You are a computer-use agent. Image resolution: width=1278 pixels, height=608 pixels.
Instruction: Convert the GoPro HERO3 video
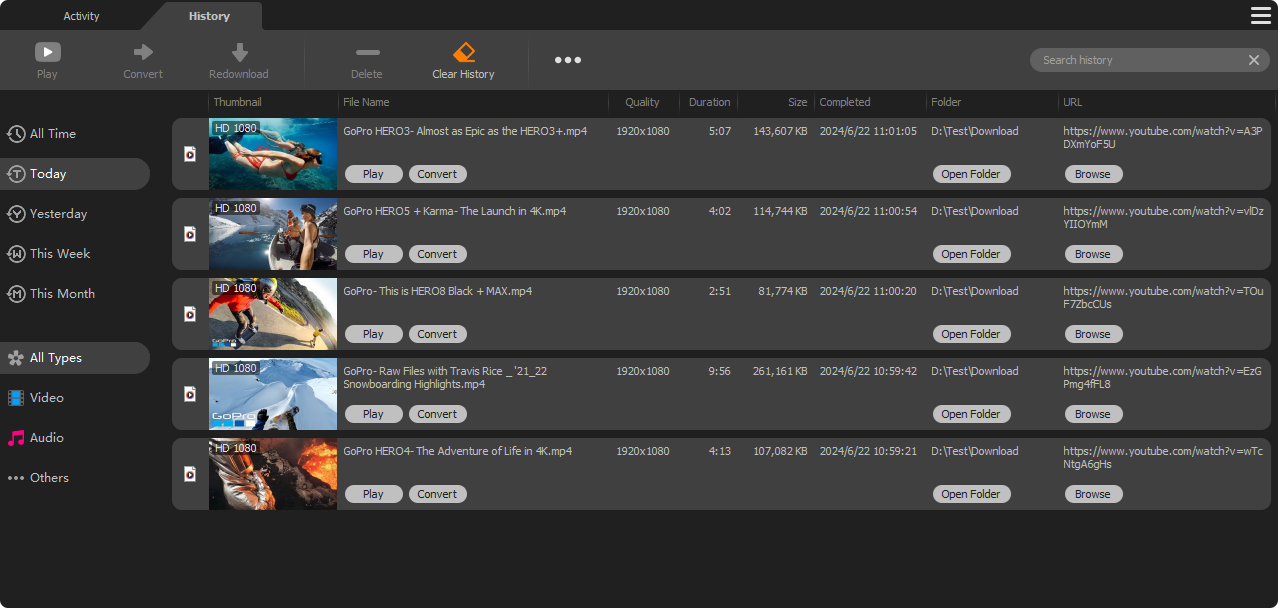point(437,174)
